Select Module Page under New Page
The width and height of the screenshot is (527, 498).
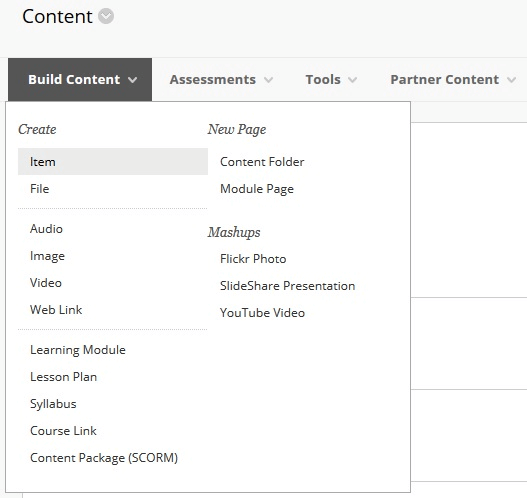(257, 189)
